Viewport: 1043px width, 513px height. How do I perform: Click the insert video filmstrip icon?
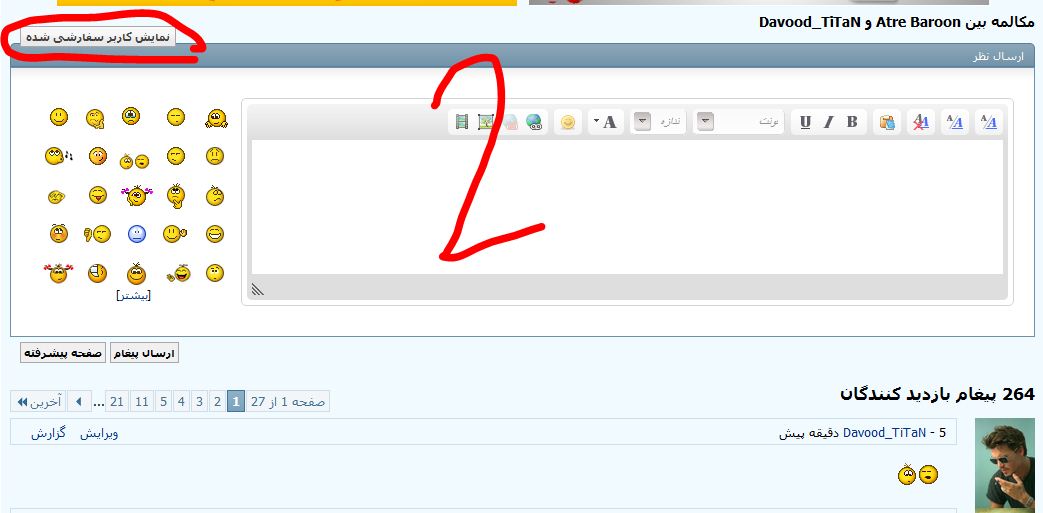tap(461, 122)
